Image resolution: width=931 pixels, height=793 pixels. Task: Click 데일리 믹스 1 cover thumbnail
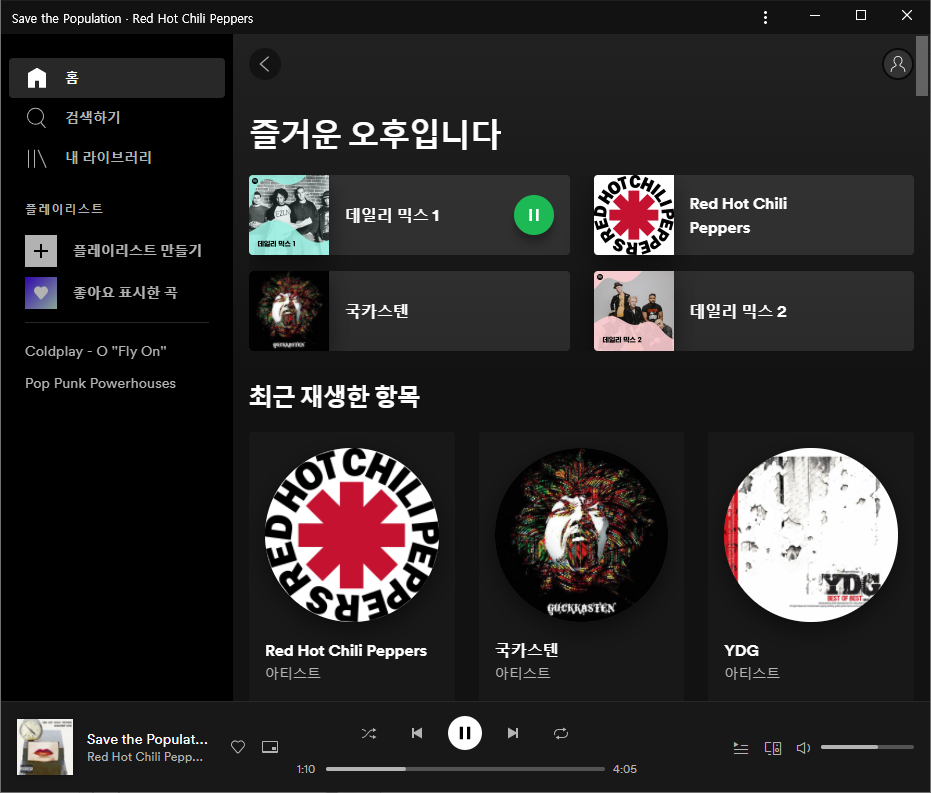click(289, 215)
